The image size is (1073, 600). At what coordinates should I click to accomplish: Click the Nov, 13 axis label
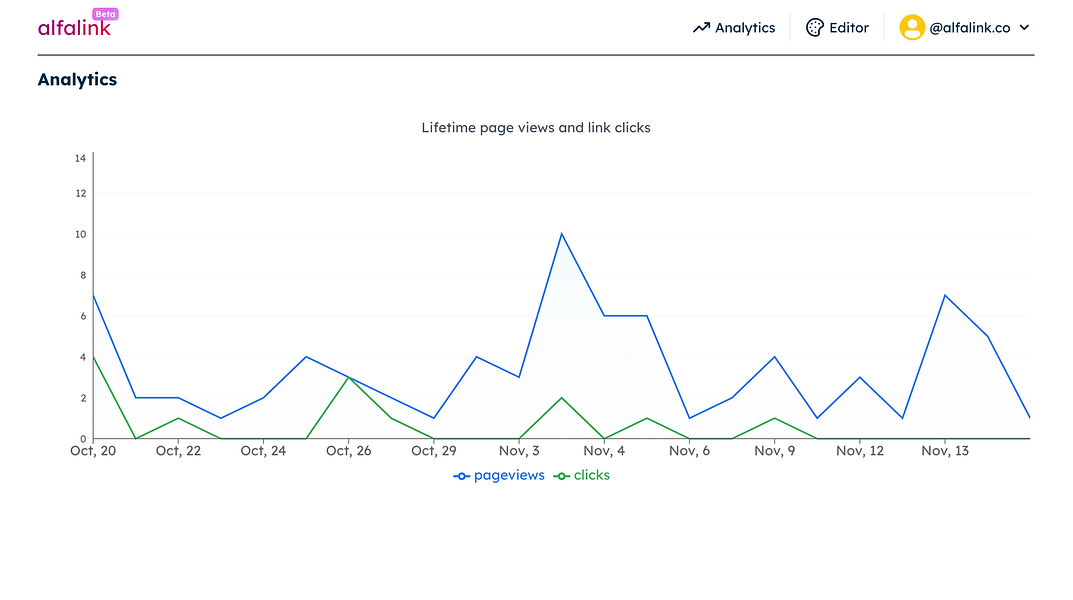coord(945,451)
